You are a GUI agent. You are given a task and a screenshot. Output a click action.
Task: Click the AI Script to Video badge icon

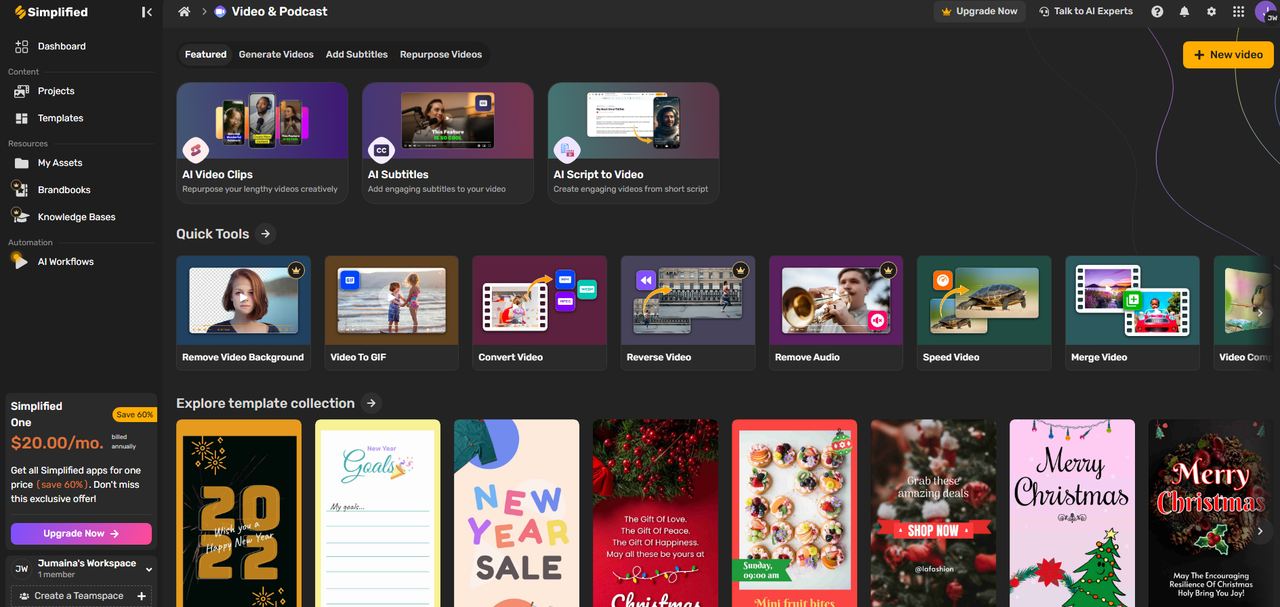567,150
